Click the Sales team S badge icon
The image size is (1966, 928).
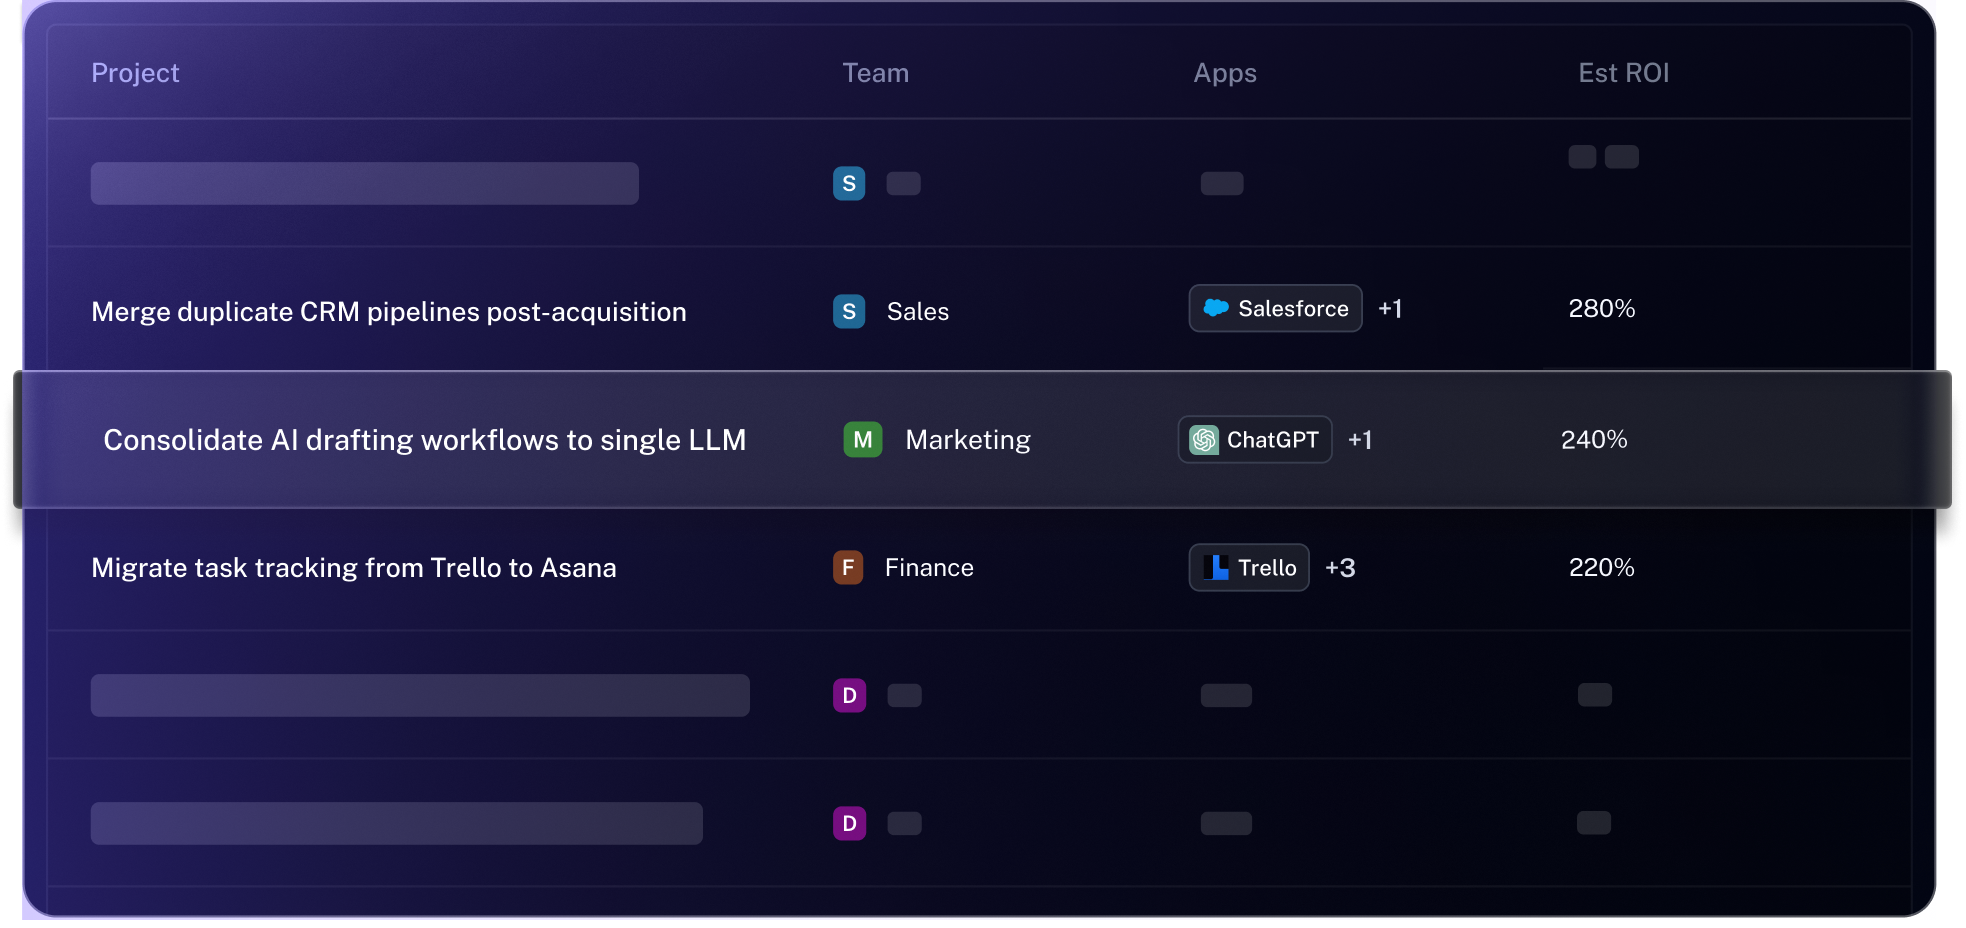[x=849, y=311]
